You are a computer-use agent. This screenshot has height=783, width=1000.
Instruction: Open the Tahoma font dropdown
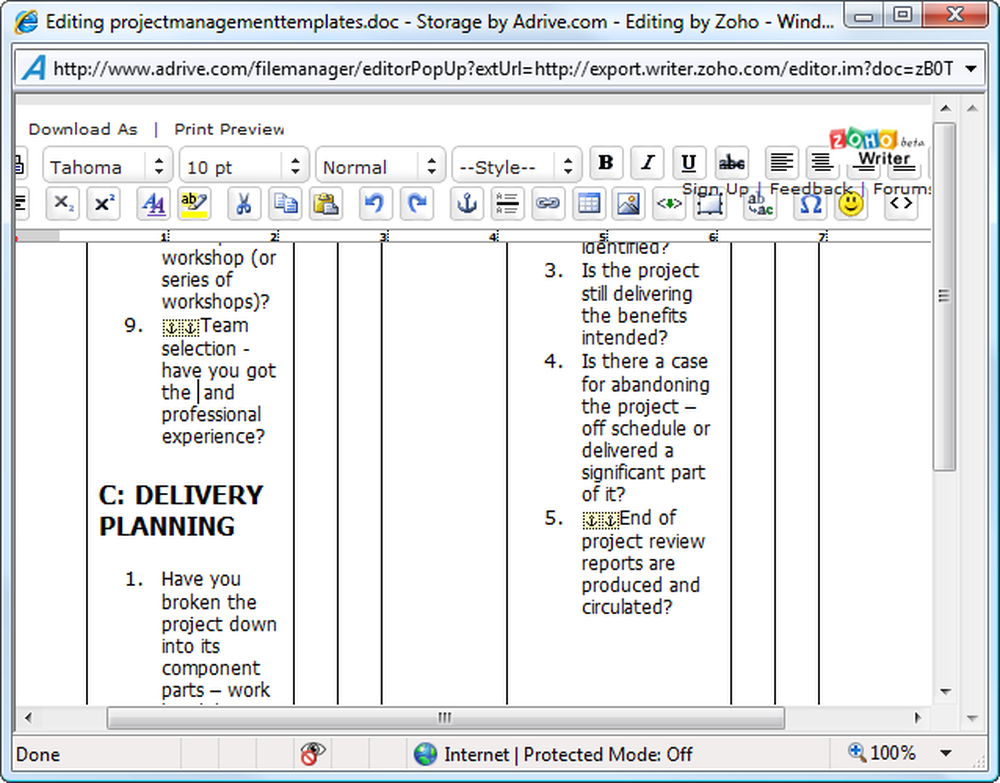108,166
